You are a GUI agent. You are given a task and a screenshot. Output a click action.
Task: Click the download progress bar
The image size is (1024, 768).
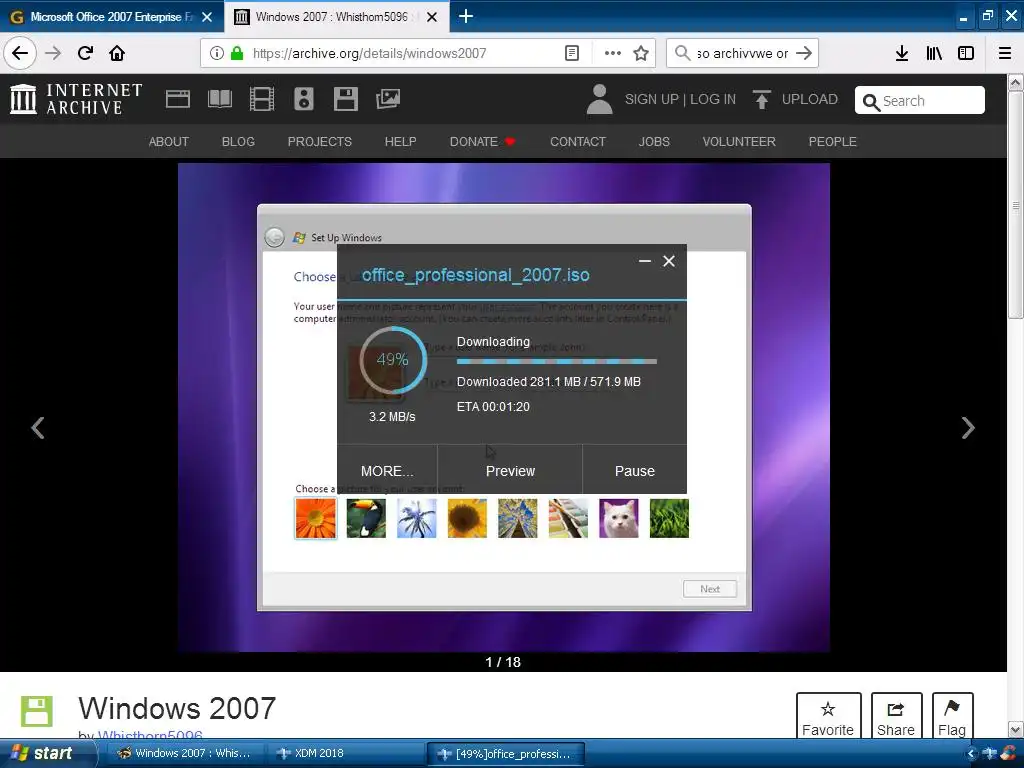(x=556, y=361)
